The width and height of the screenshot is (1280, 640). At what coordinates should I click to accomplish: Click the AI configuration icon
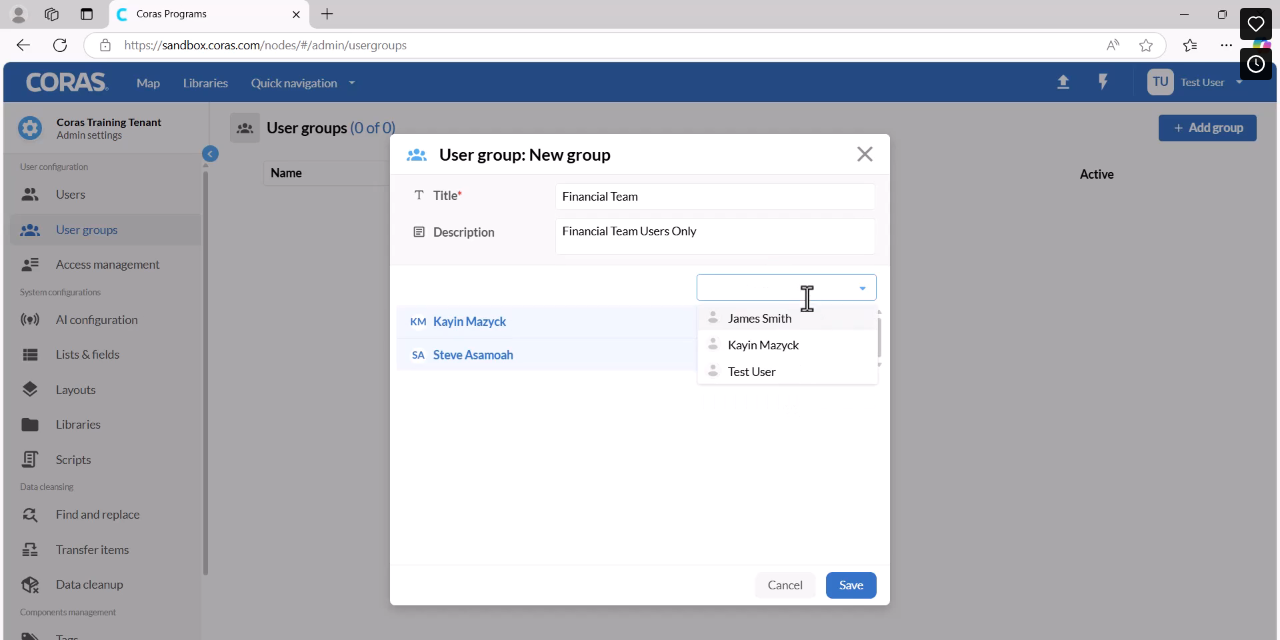point(30,320)
